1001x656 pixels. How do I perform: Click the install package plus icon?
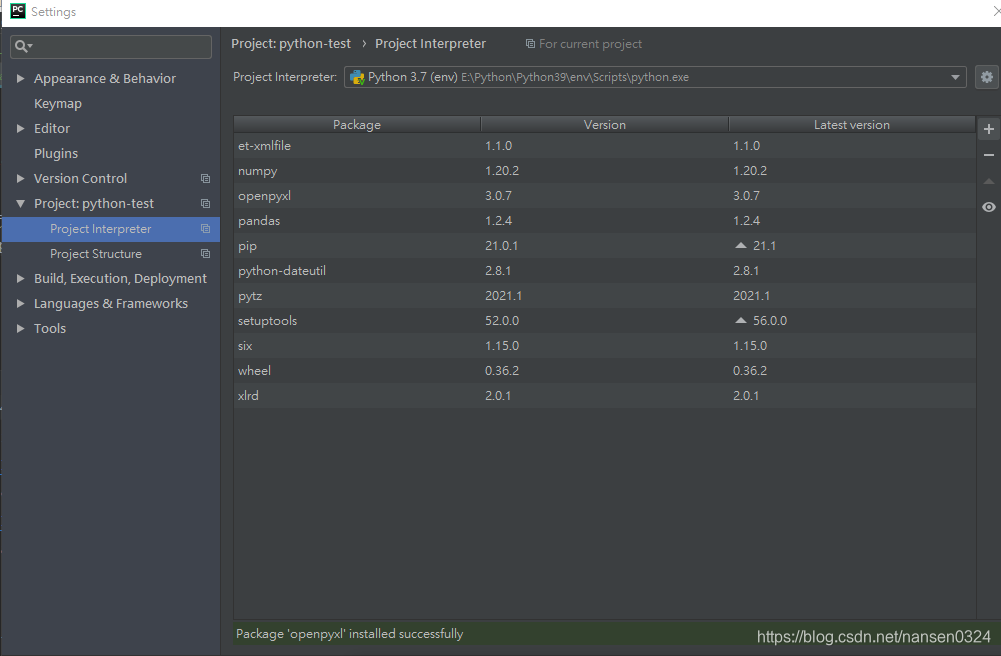point(988,129)
